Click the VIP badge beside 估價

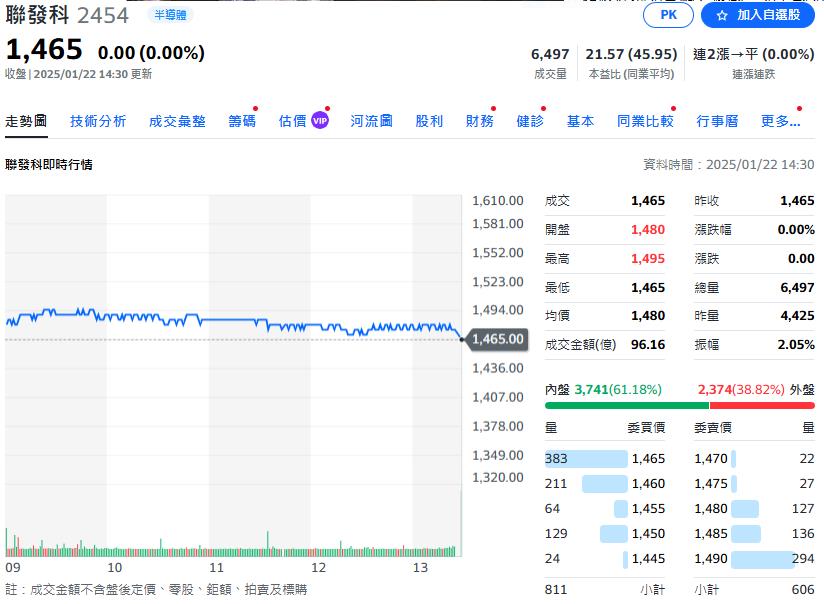click(x=320, y=121)
